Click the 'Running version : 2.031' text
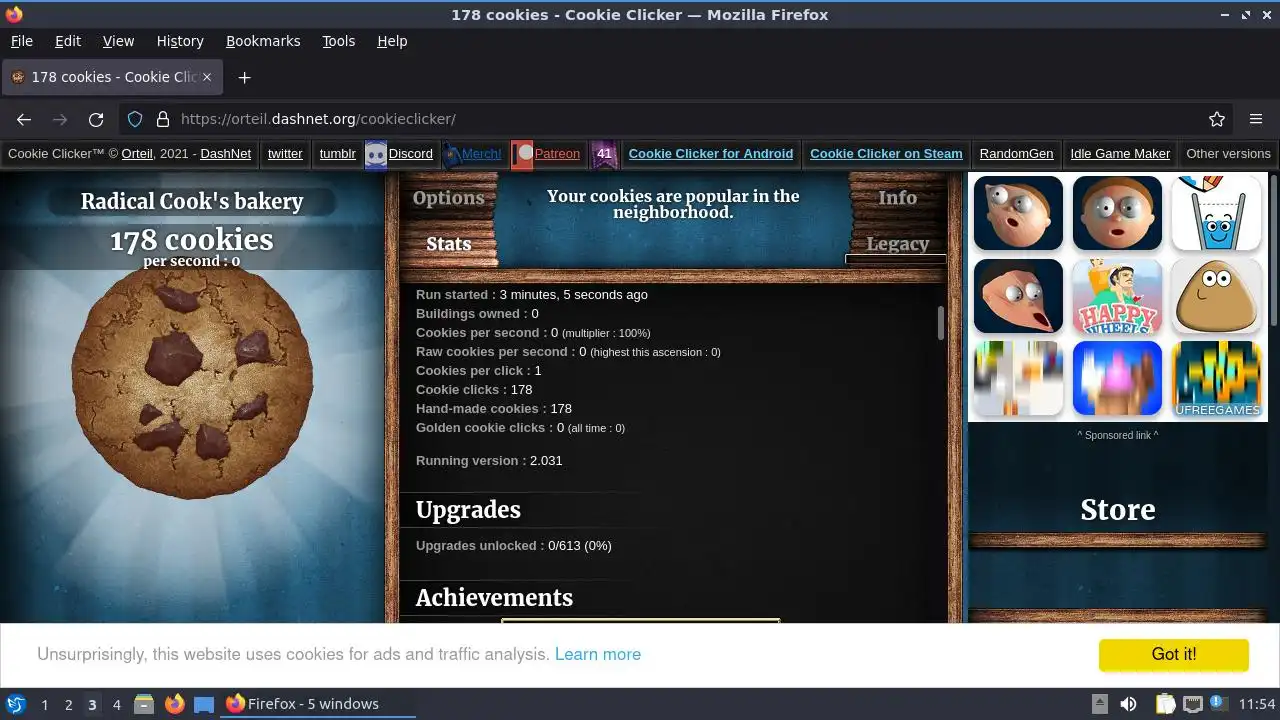 489,461
